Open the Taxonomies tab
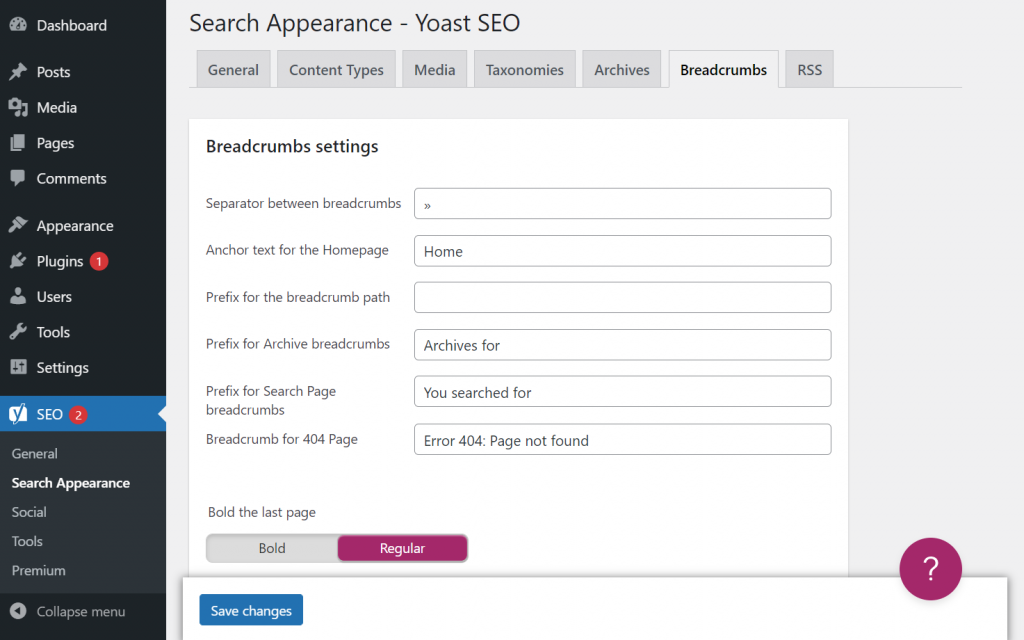 point(524,70)
